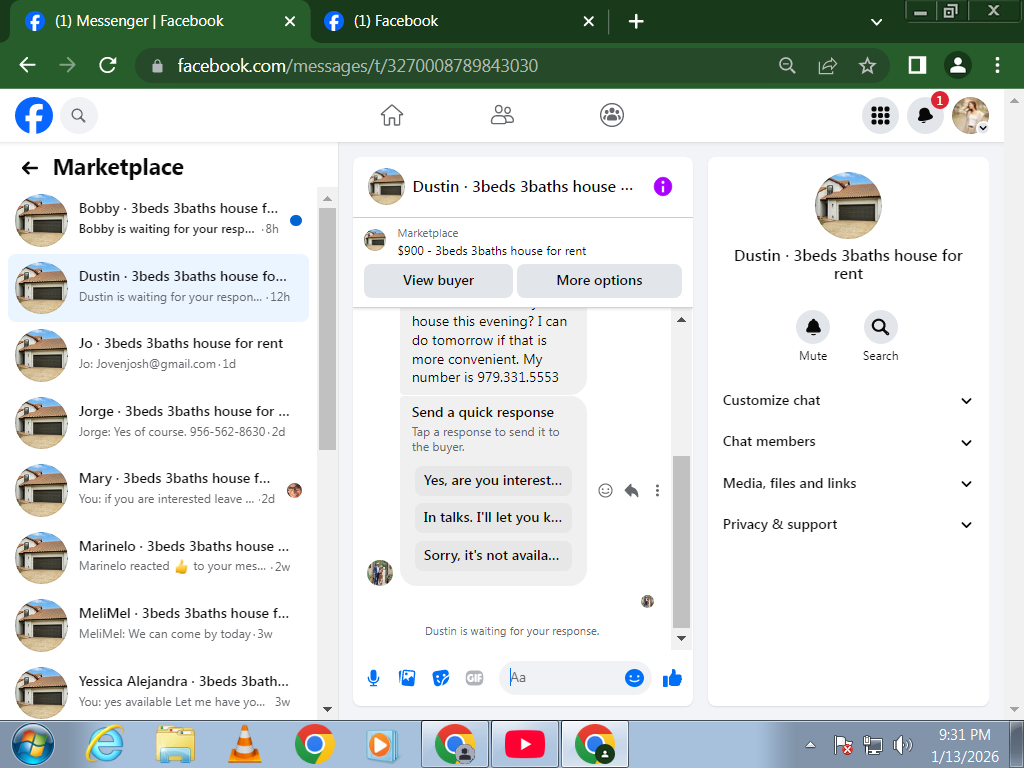
Task: Open the $900 - 3beds 3baths listing link
Action: click(x=491, y=251)
